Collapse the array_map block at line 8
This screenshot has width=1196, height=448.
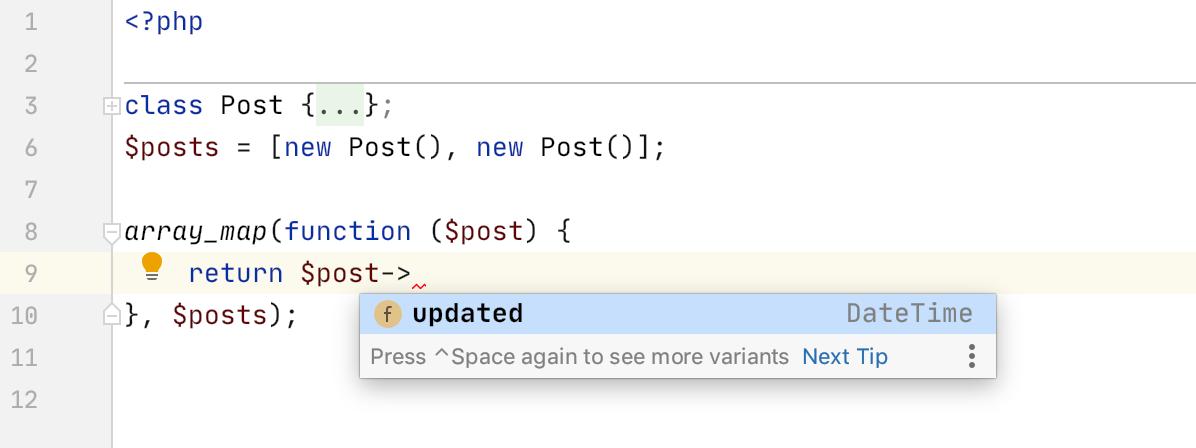click(x=111, y=232)
